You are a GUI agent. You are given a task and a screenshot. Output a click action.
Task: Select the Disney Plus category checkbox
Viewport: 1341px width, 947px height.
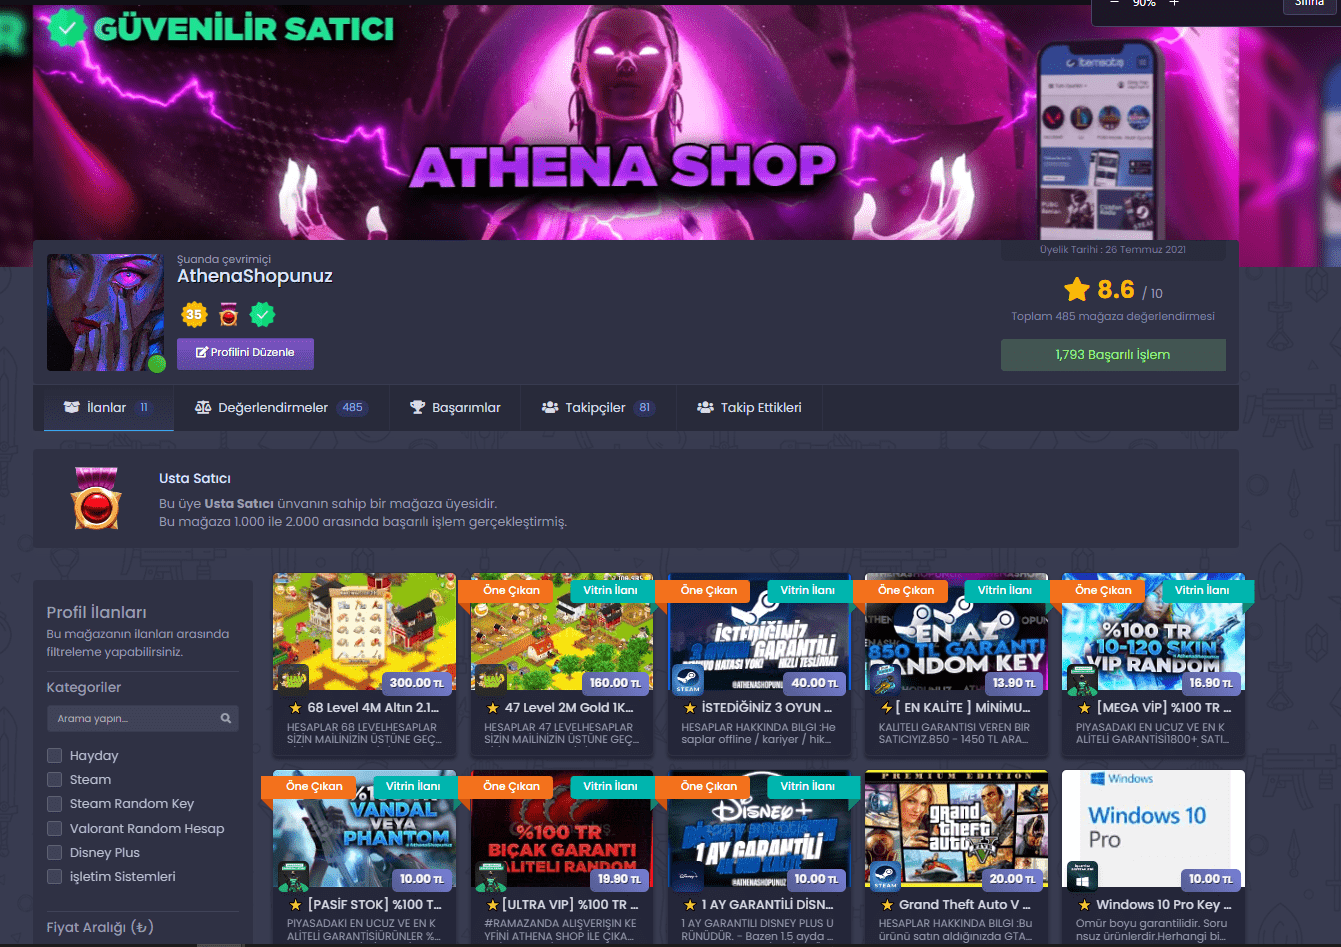click(x=54, y=852)
